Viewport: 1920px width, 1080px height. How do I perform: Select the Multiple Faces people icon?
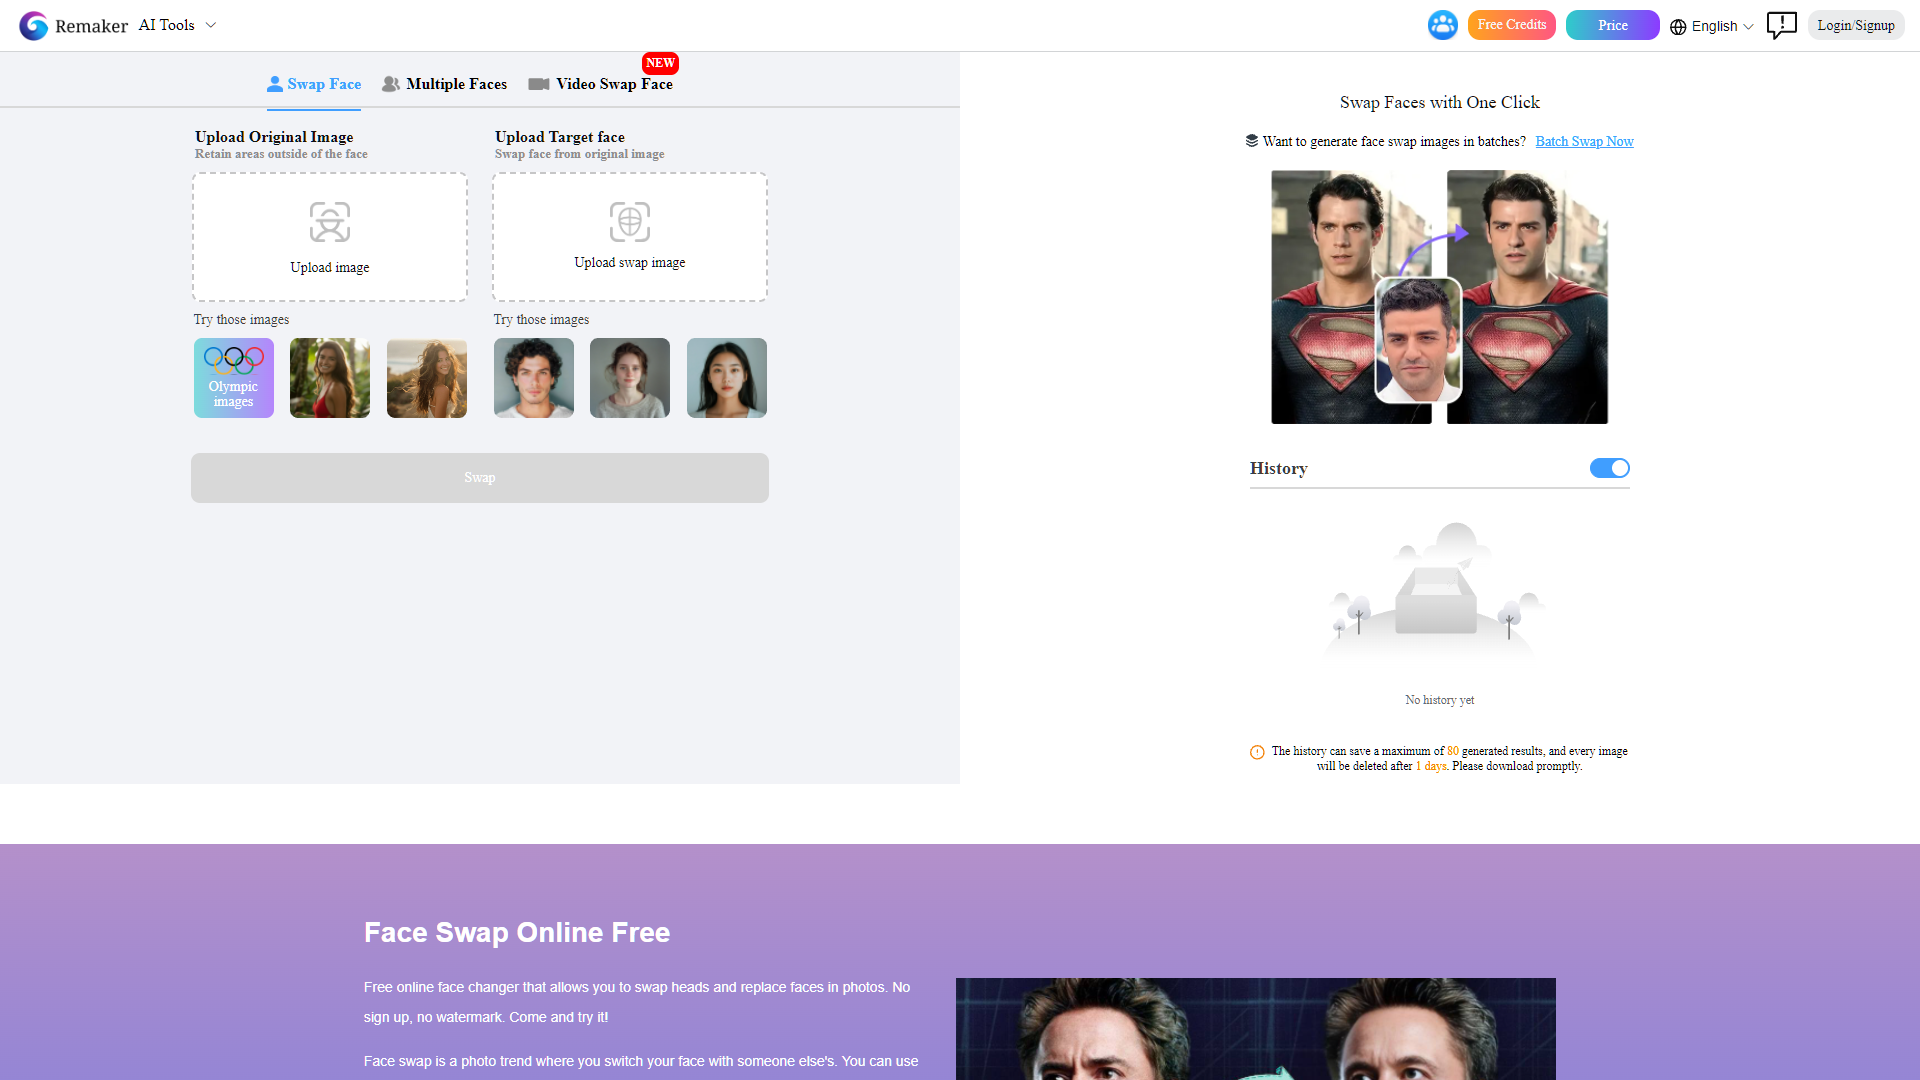392,84
